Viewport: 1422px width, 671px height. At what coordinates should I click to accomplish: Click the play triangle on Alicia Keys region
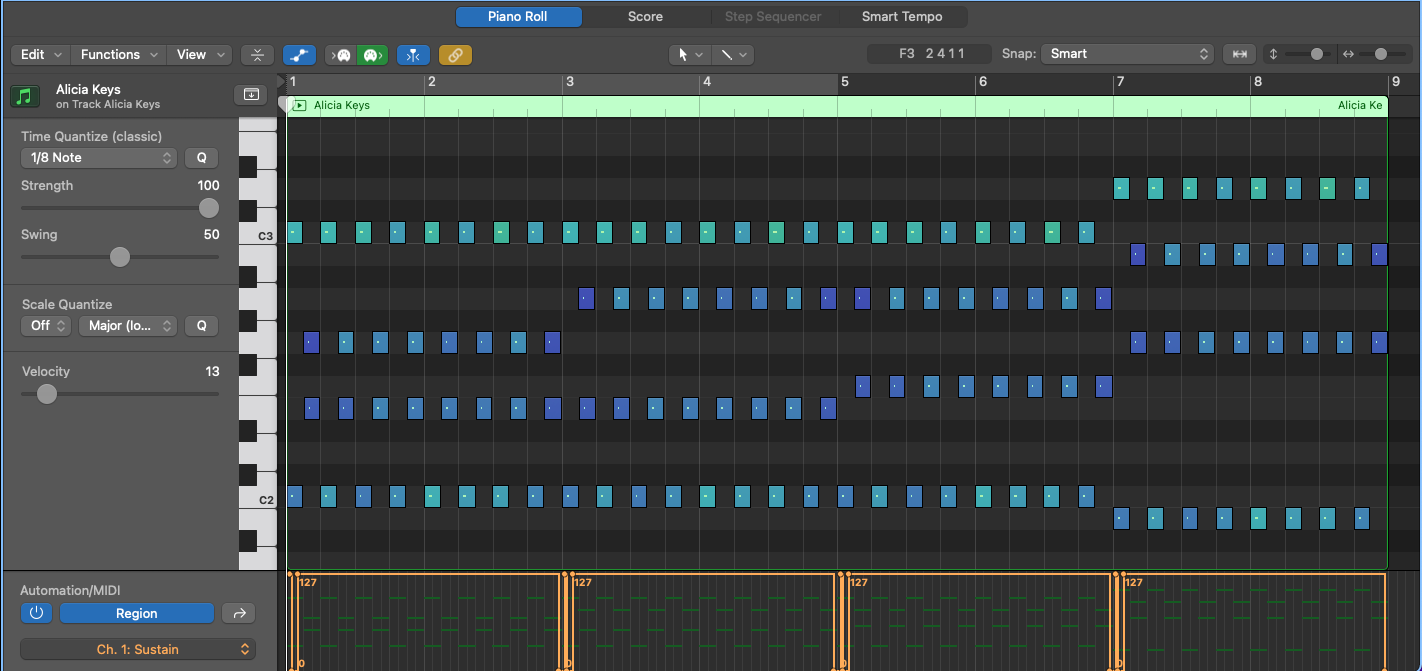[299, 105]
